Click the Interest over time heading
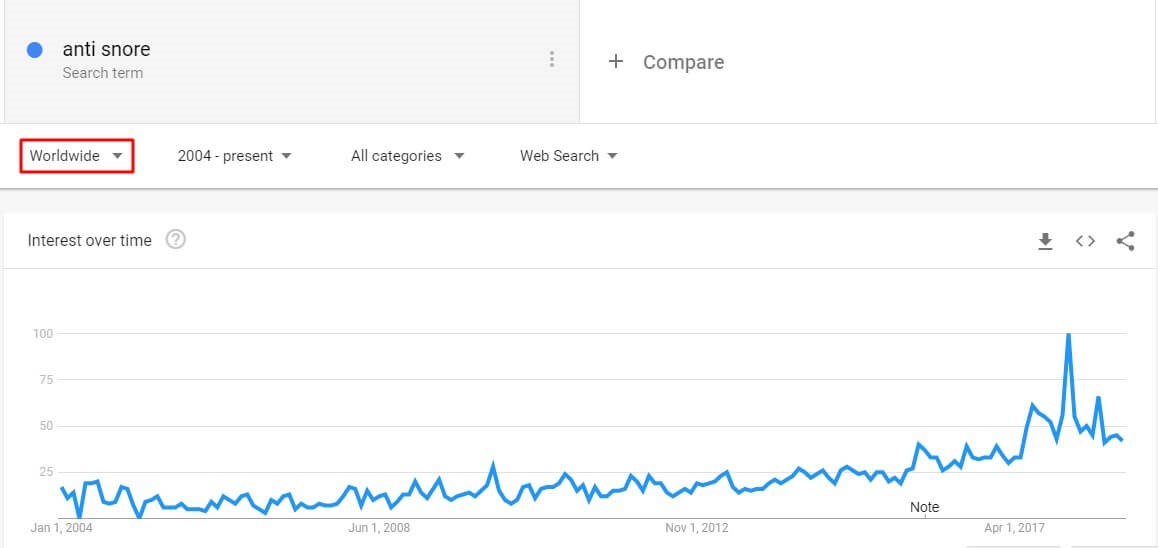1158x548 pixels. (89, 240)
